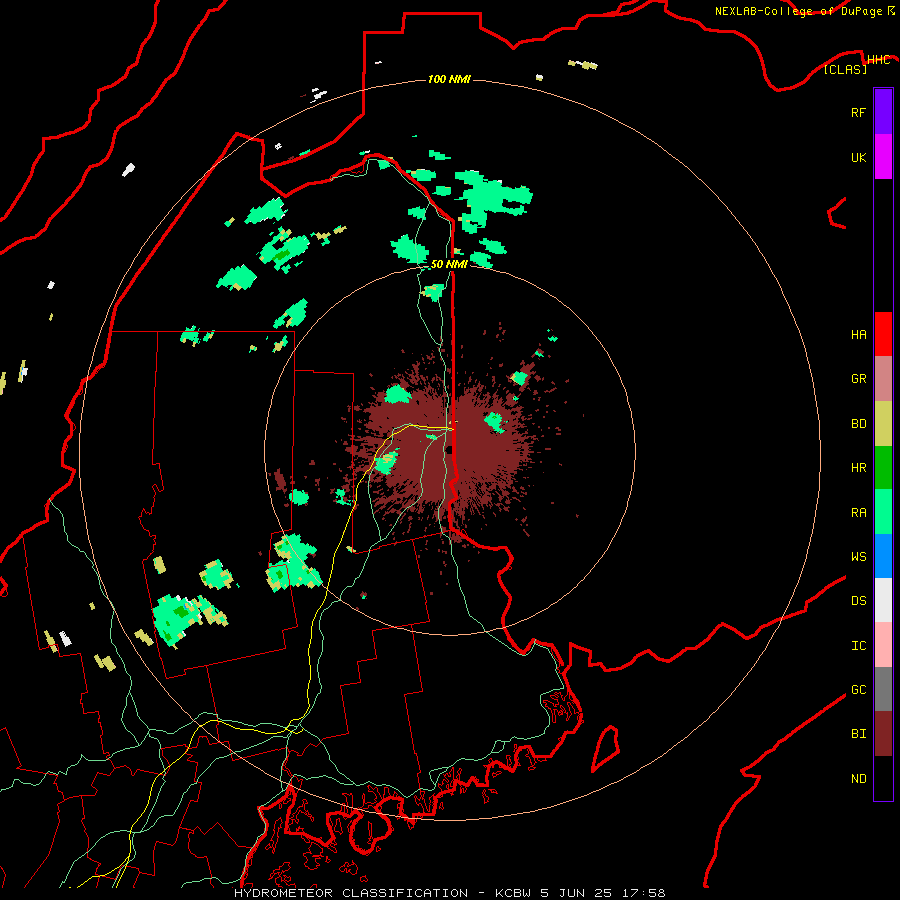The width and height of the screenshot is (900, 900).
Task: Click the GR legend label
Action: [858, 379]
